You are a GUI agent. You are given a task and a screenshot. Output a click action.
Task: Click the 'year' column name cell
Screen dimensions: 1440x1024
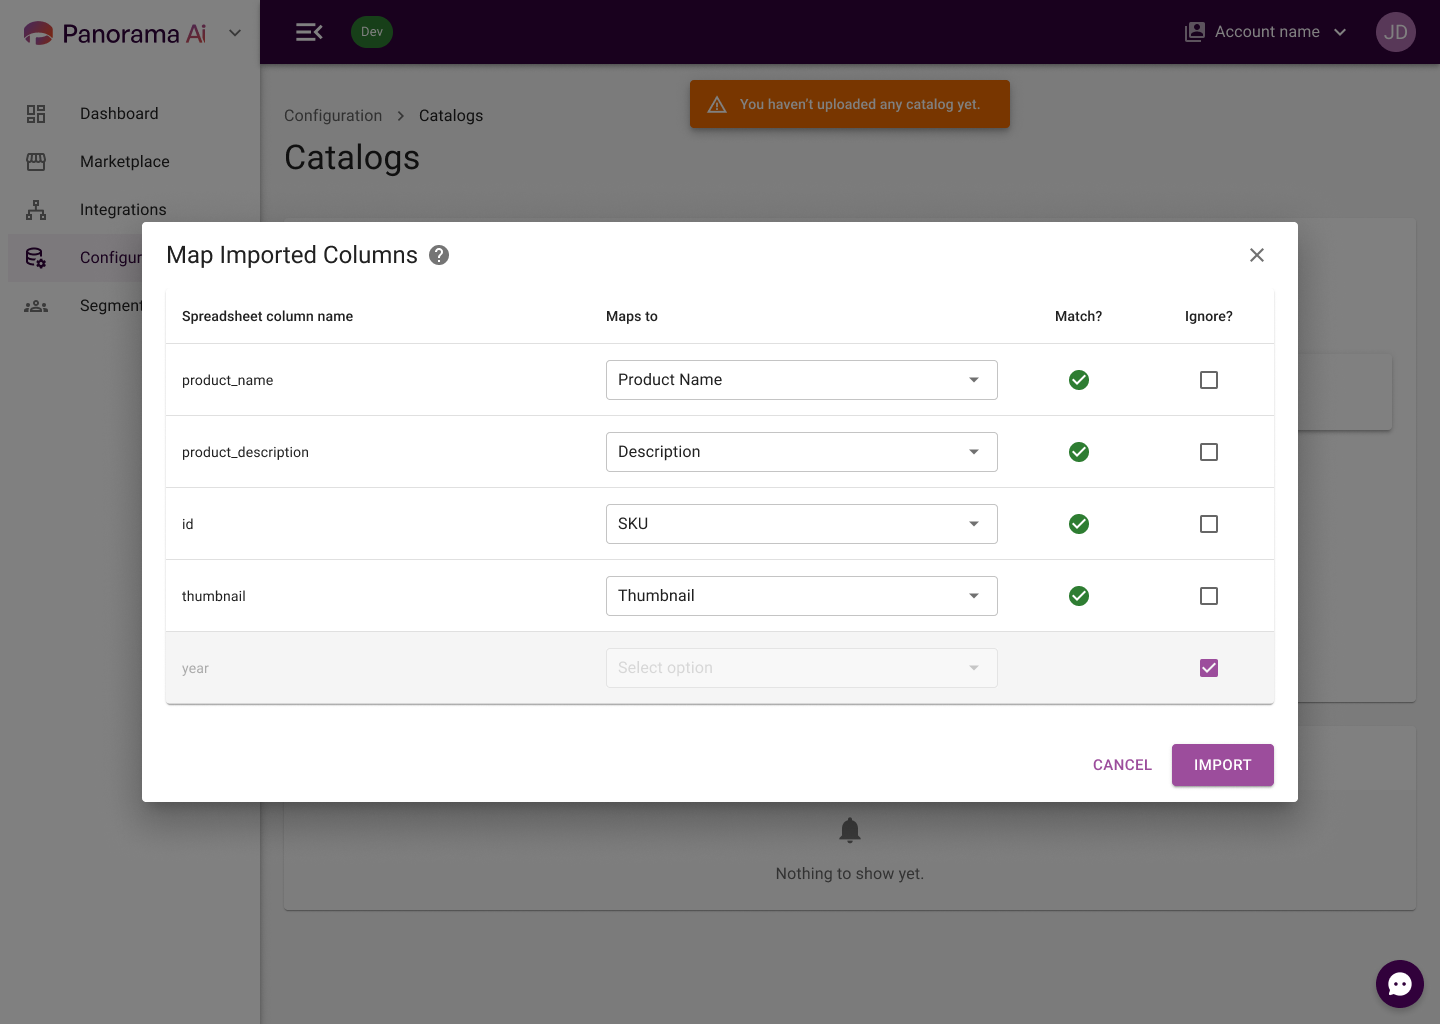point(195,668)
